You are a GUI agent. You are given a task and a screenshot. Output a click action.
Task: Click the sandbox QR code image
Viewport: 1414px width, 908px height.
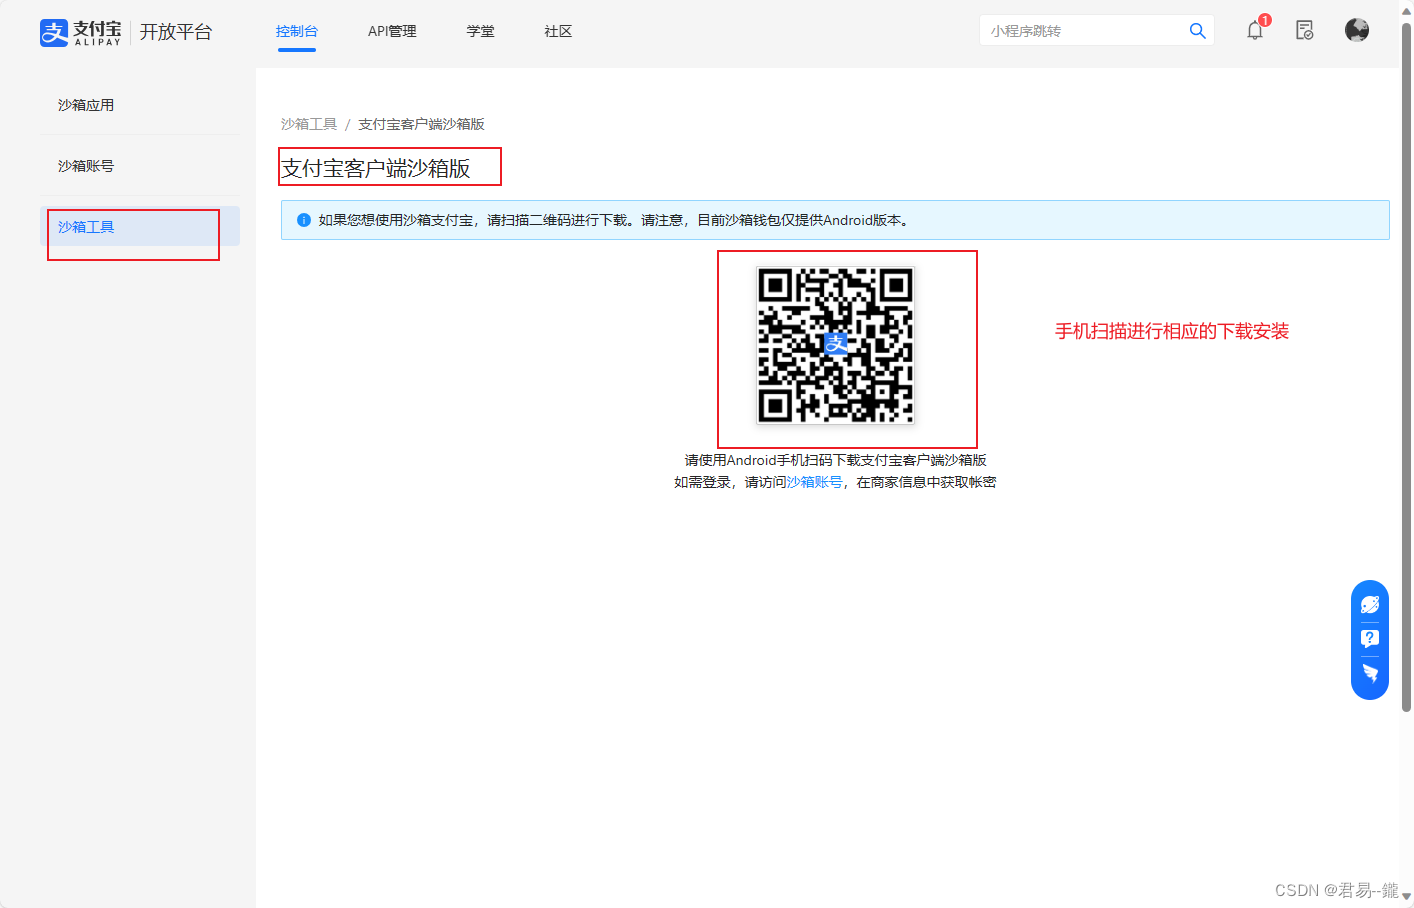pyautogui.click(x=836, y=345)
